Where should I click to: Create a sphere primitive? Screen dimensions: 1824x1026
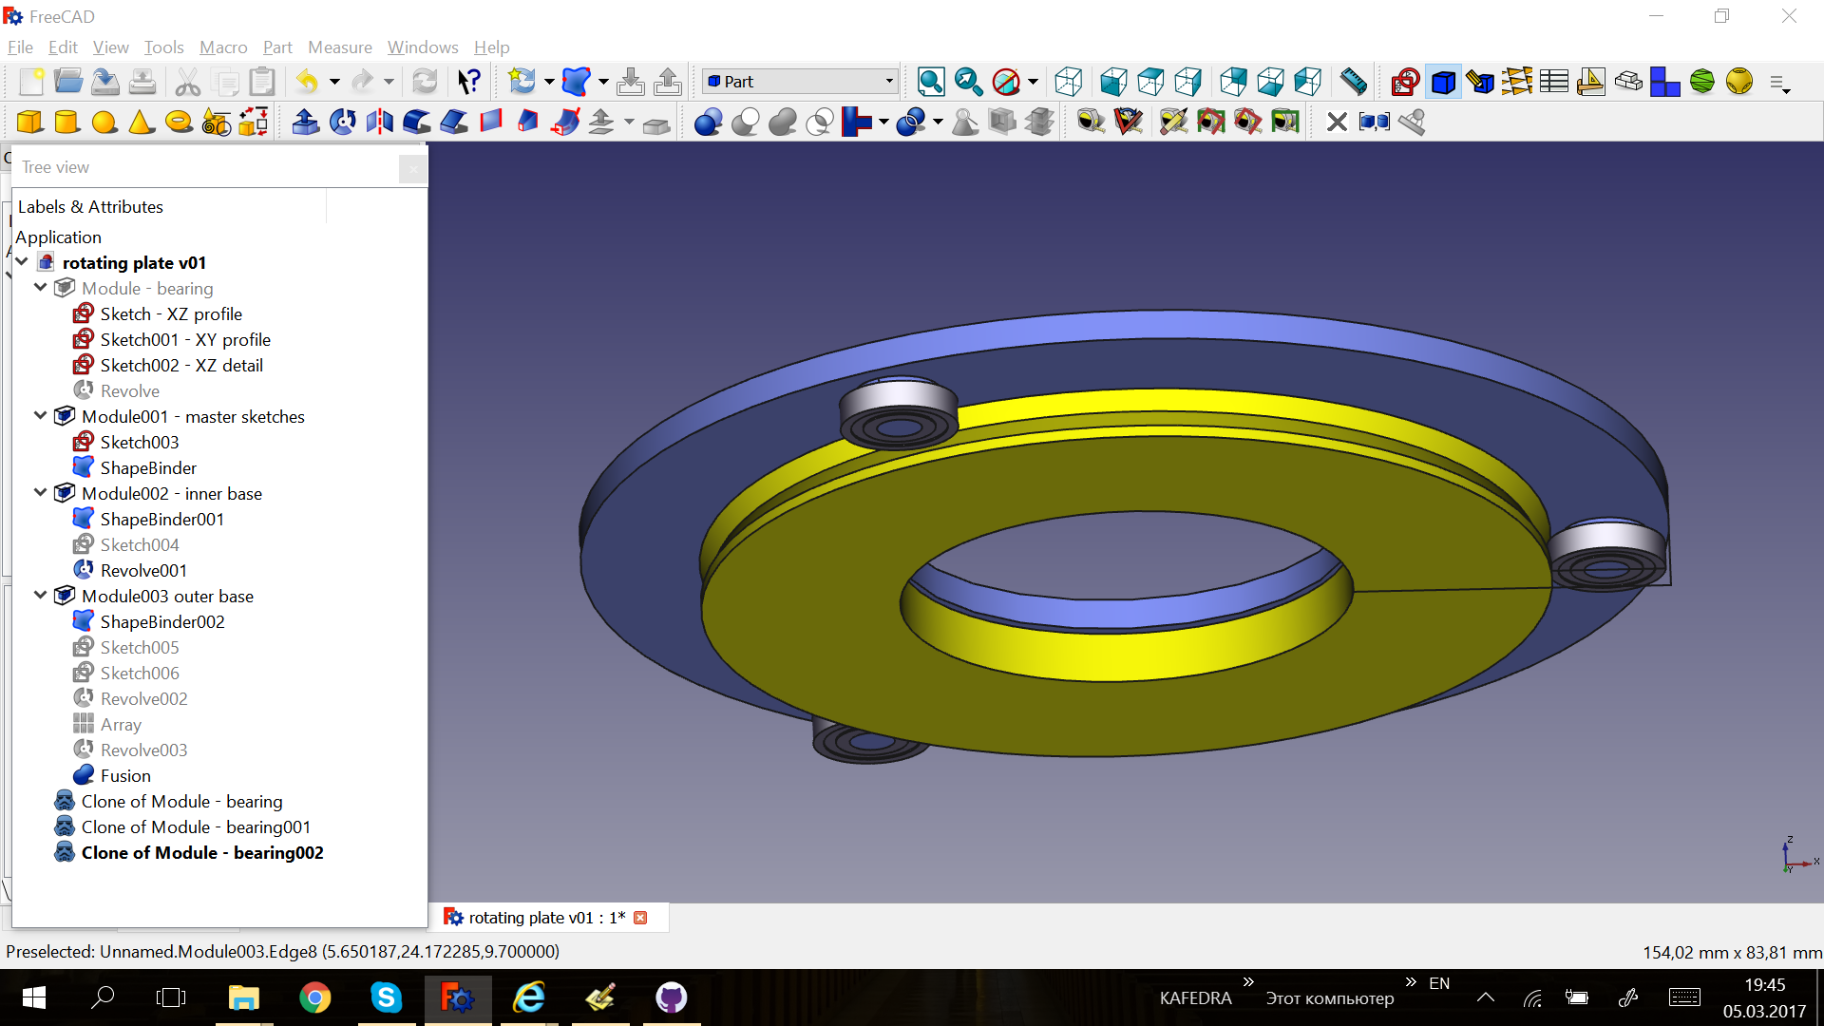pos(104,122)
